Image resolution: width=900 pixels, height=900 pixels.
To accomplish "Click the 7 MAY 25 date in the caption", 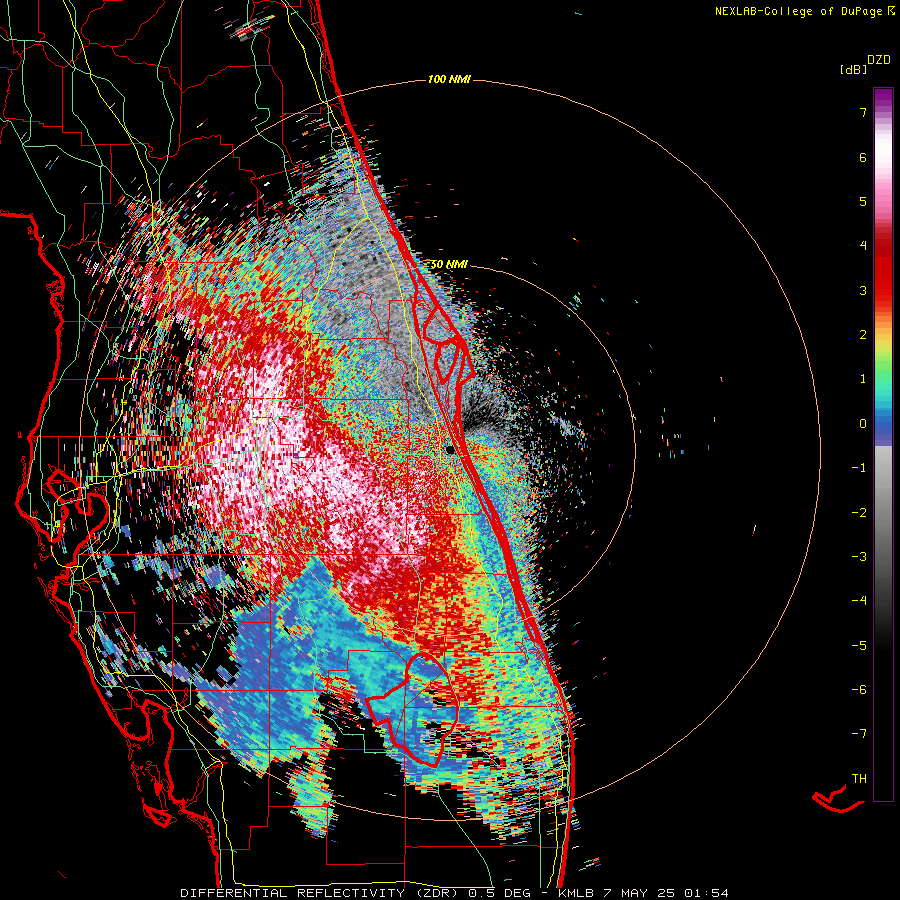I will point(640,893).
